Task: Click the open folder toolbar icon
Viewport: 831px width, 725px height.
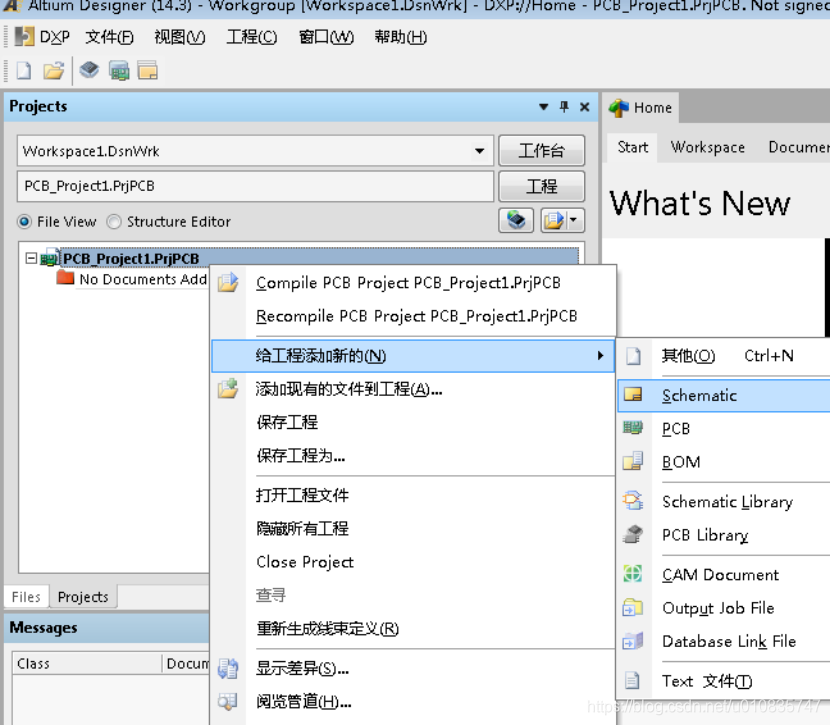Action: [x=54, y=71]
